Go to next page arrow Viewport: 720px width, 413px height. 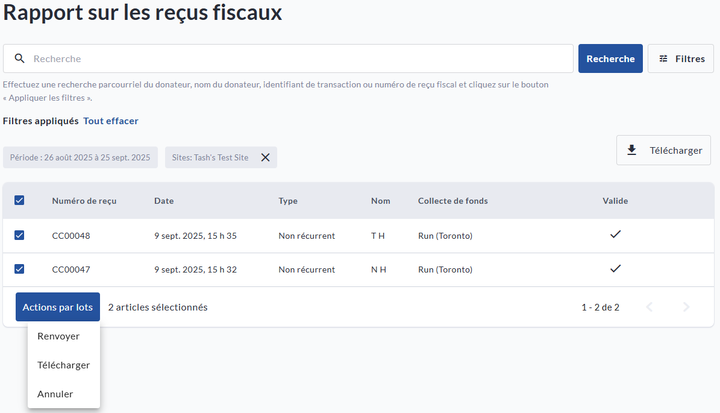pyautogui.click(x=686, y=307)
